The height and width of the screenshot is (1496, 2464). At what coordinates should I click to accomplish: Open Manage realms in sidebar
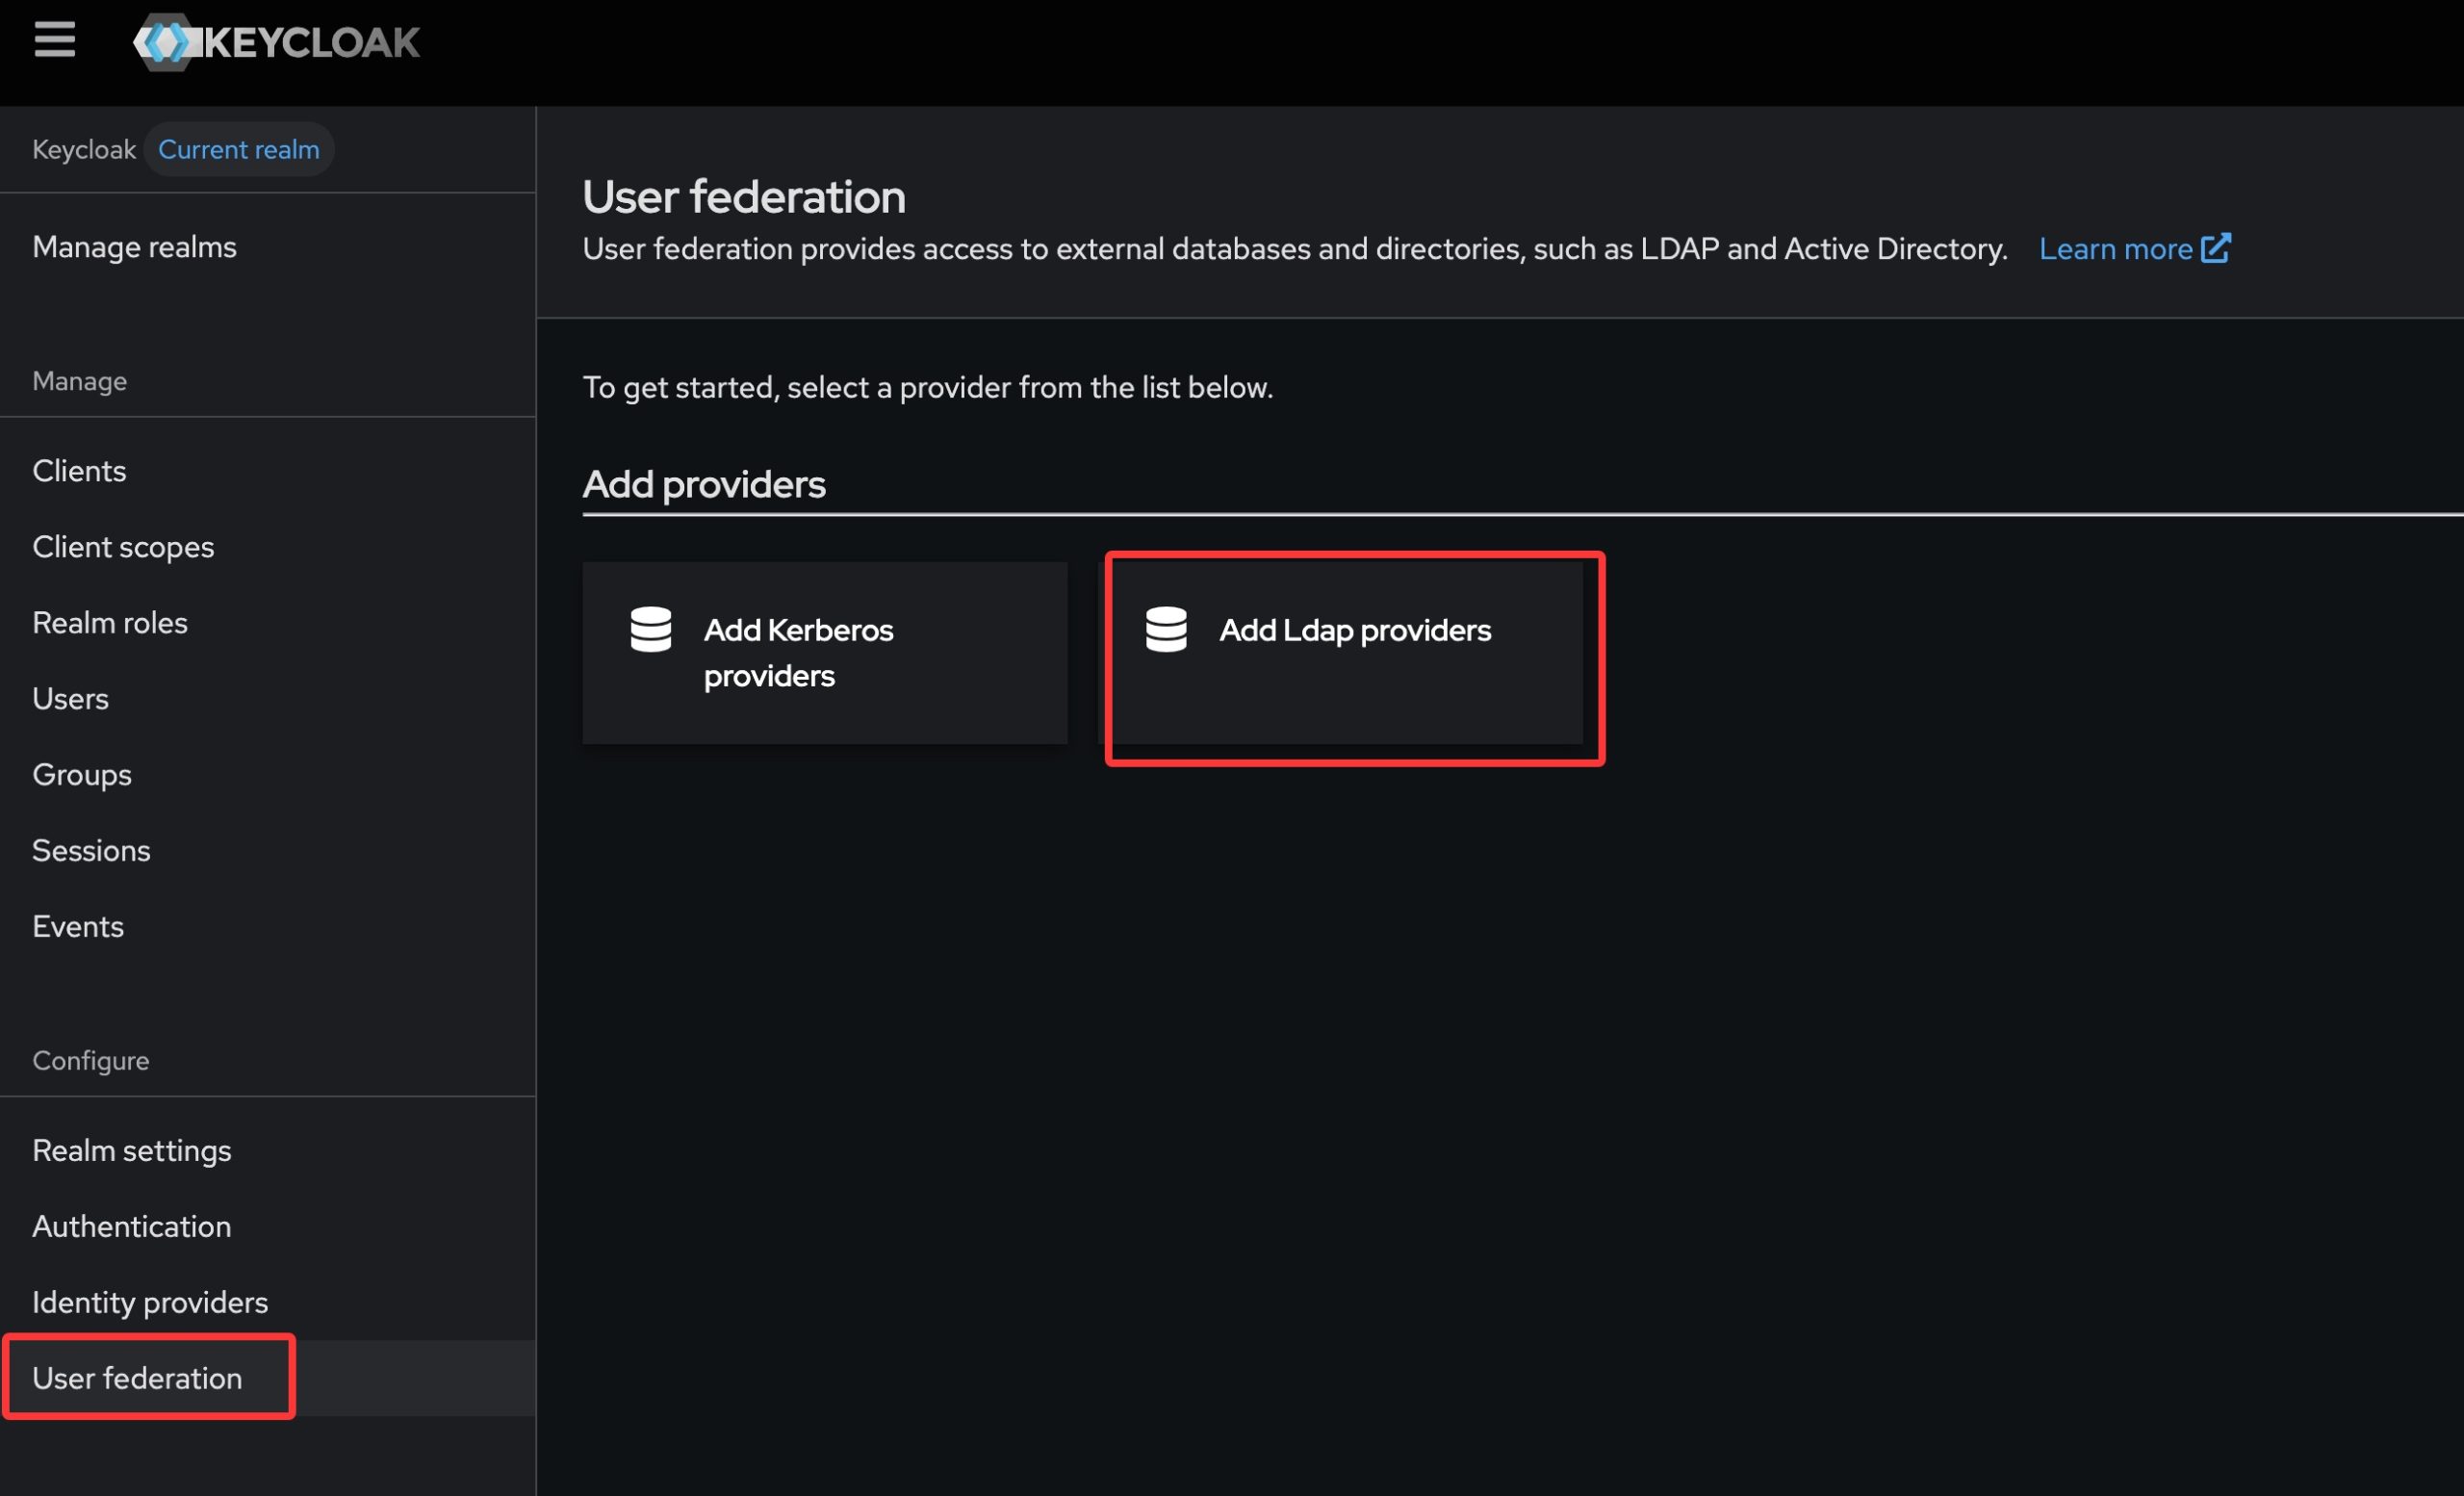pyautogui.click(x=268, y=247)
